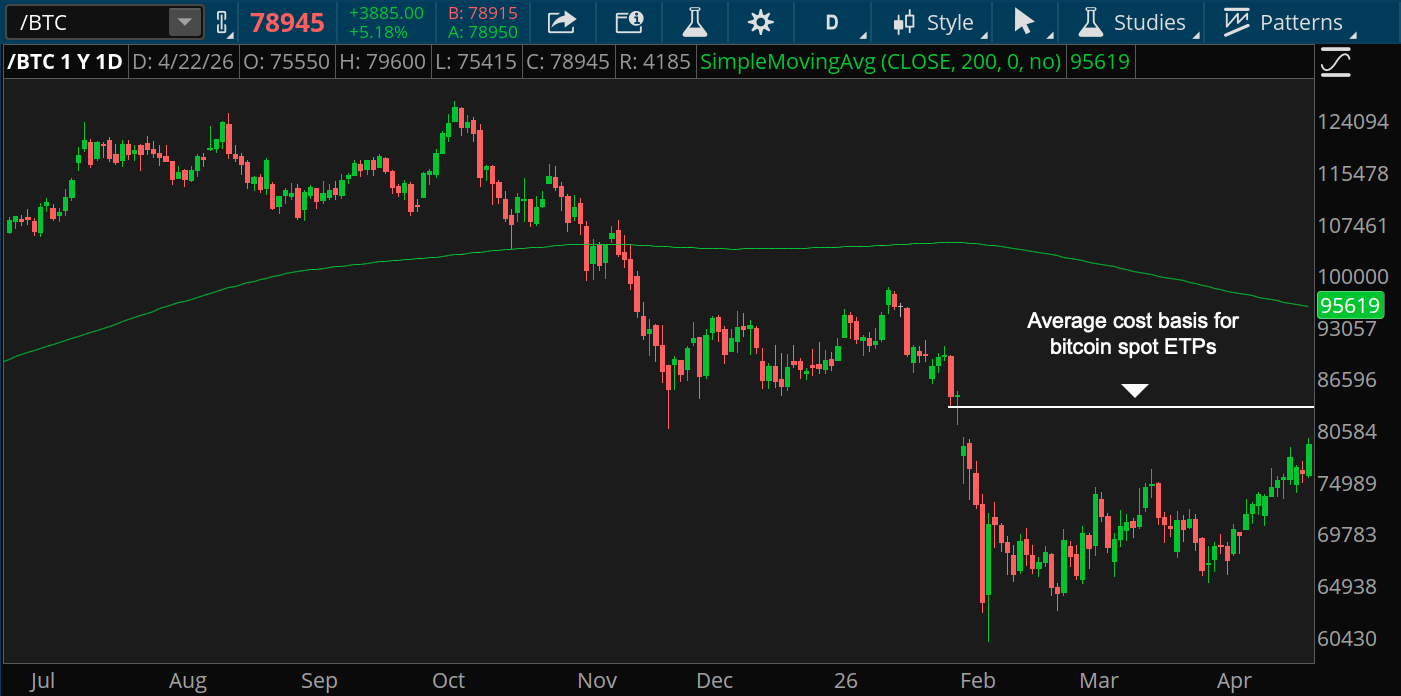Click the SimpleMovingAvg study label
The height and width of the screenshot is (696, 1401).
point(880,62)
